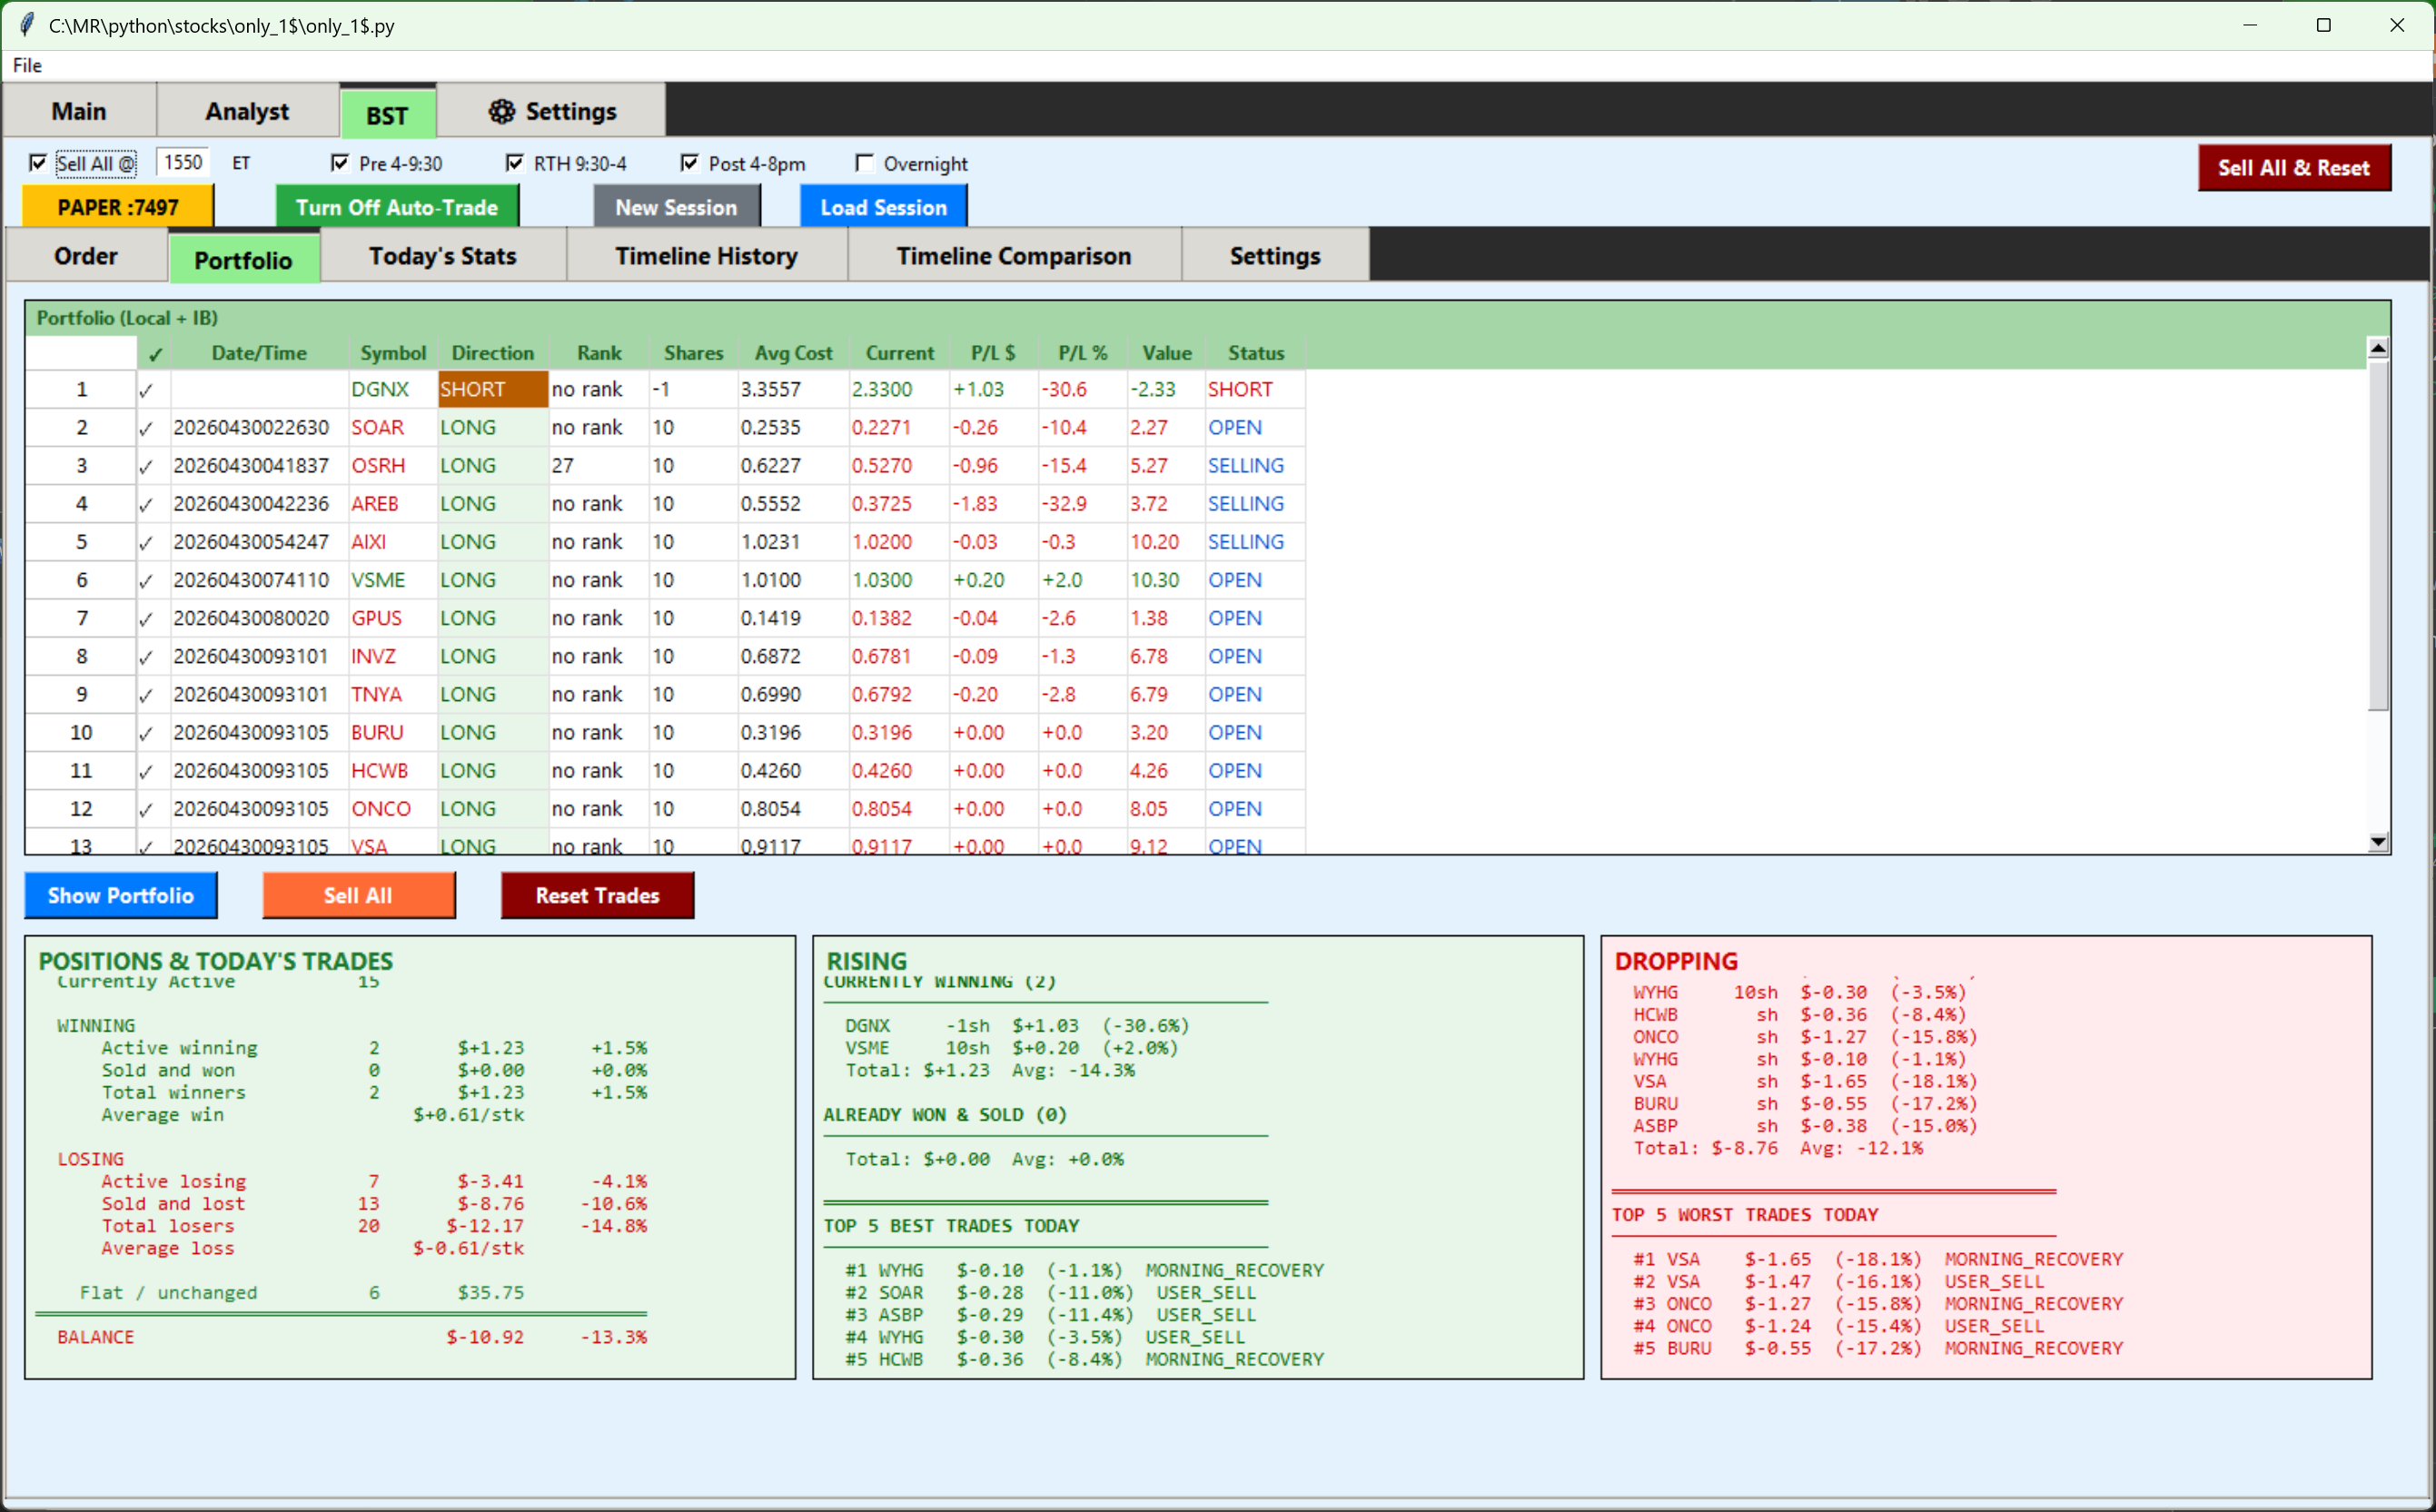Viewport: 2436px width, 1512px height.
Task: Enable the Overnight checkbox
Action: (865, 163)
